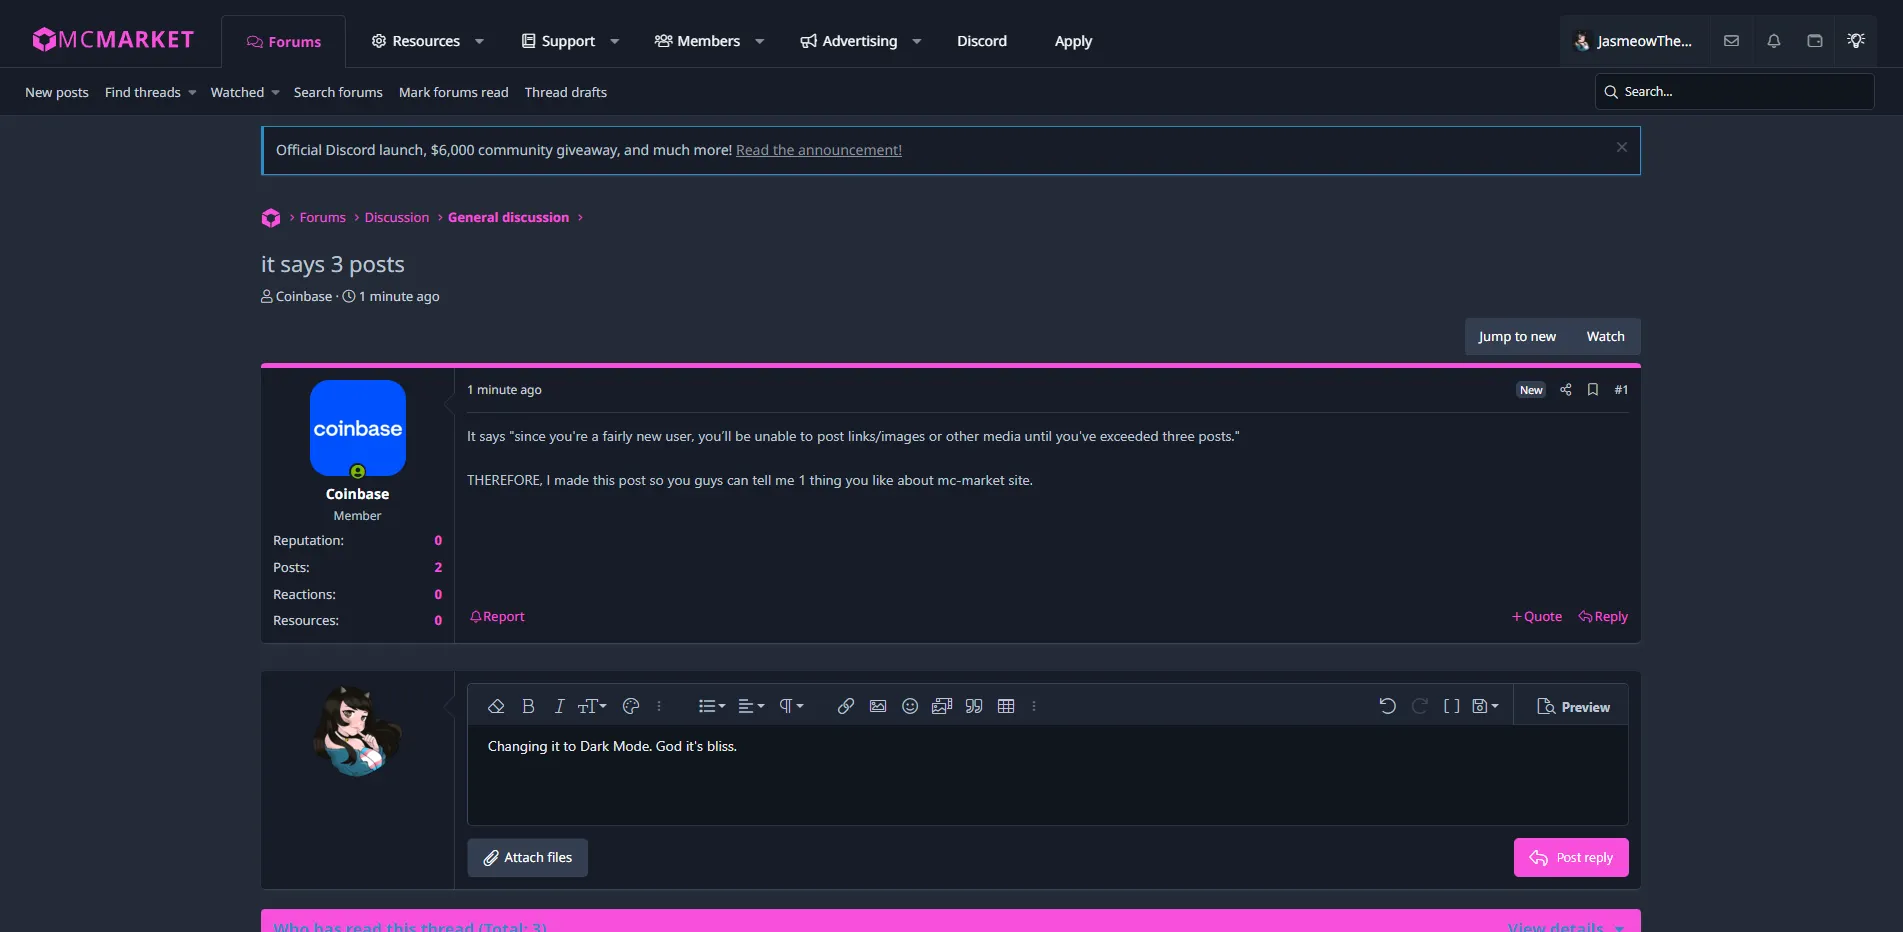This screenshot has width=1903, height=932.
Task: Click into the reply text editor
Action: click(1047, 775)
